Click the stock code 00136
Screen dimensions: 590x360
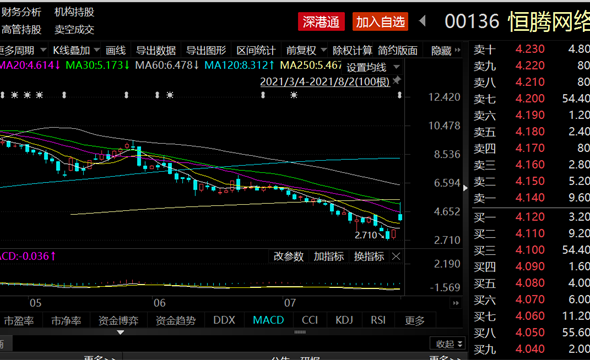click(472, 21)
